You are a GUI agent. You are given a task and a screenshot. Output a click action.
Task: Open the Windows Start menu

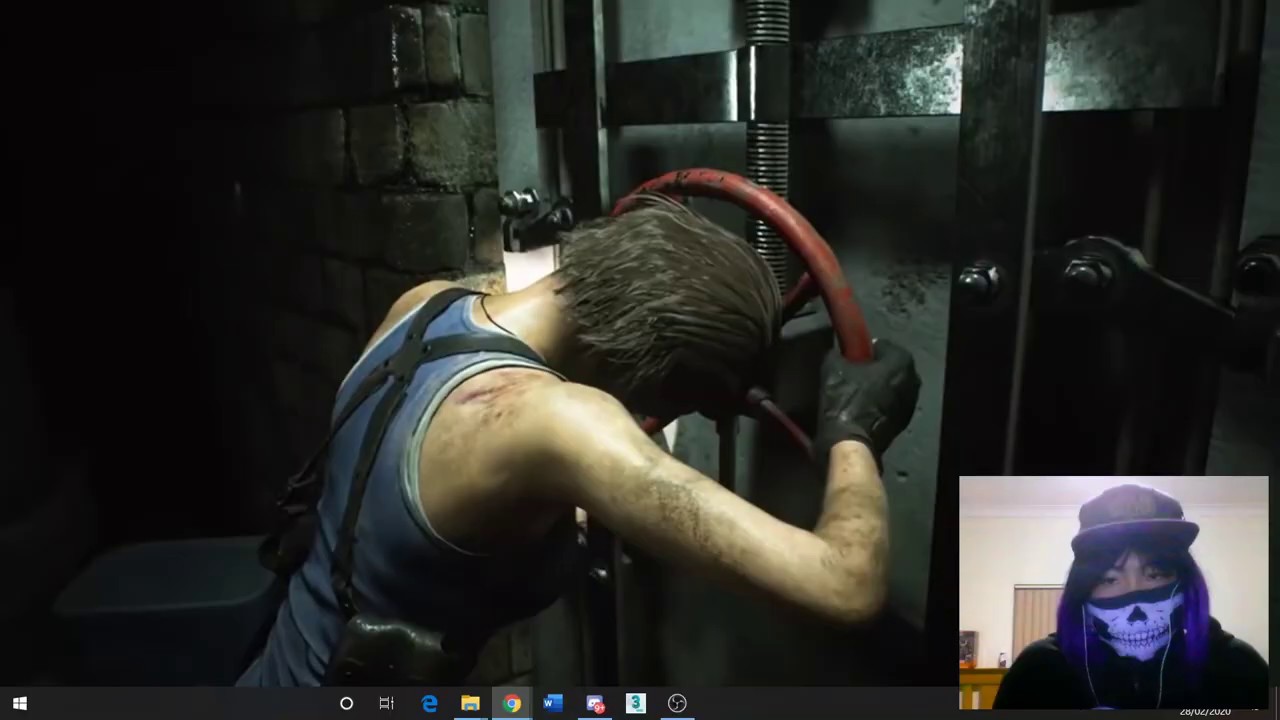pyautogui.click(x=19, y=703)
